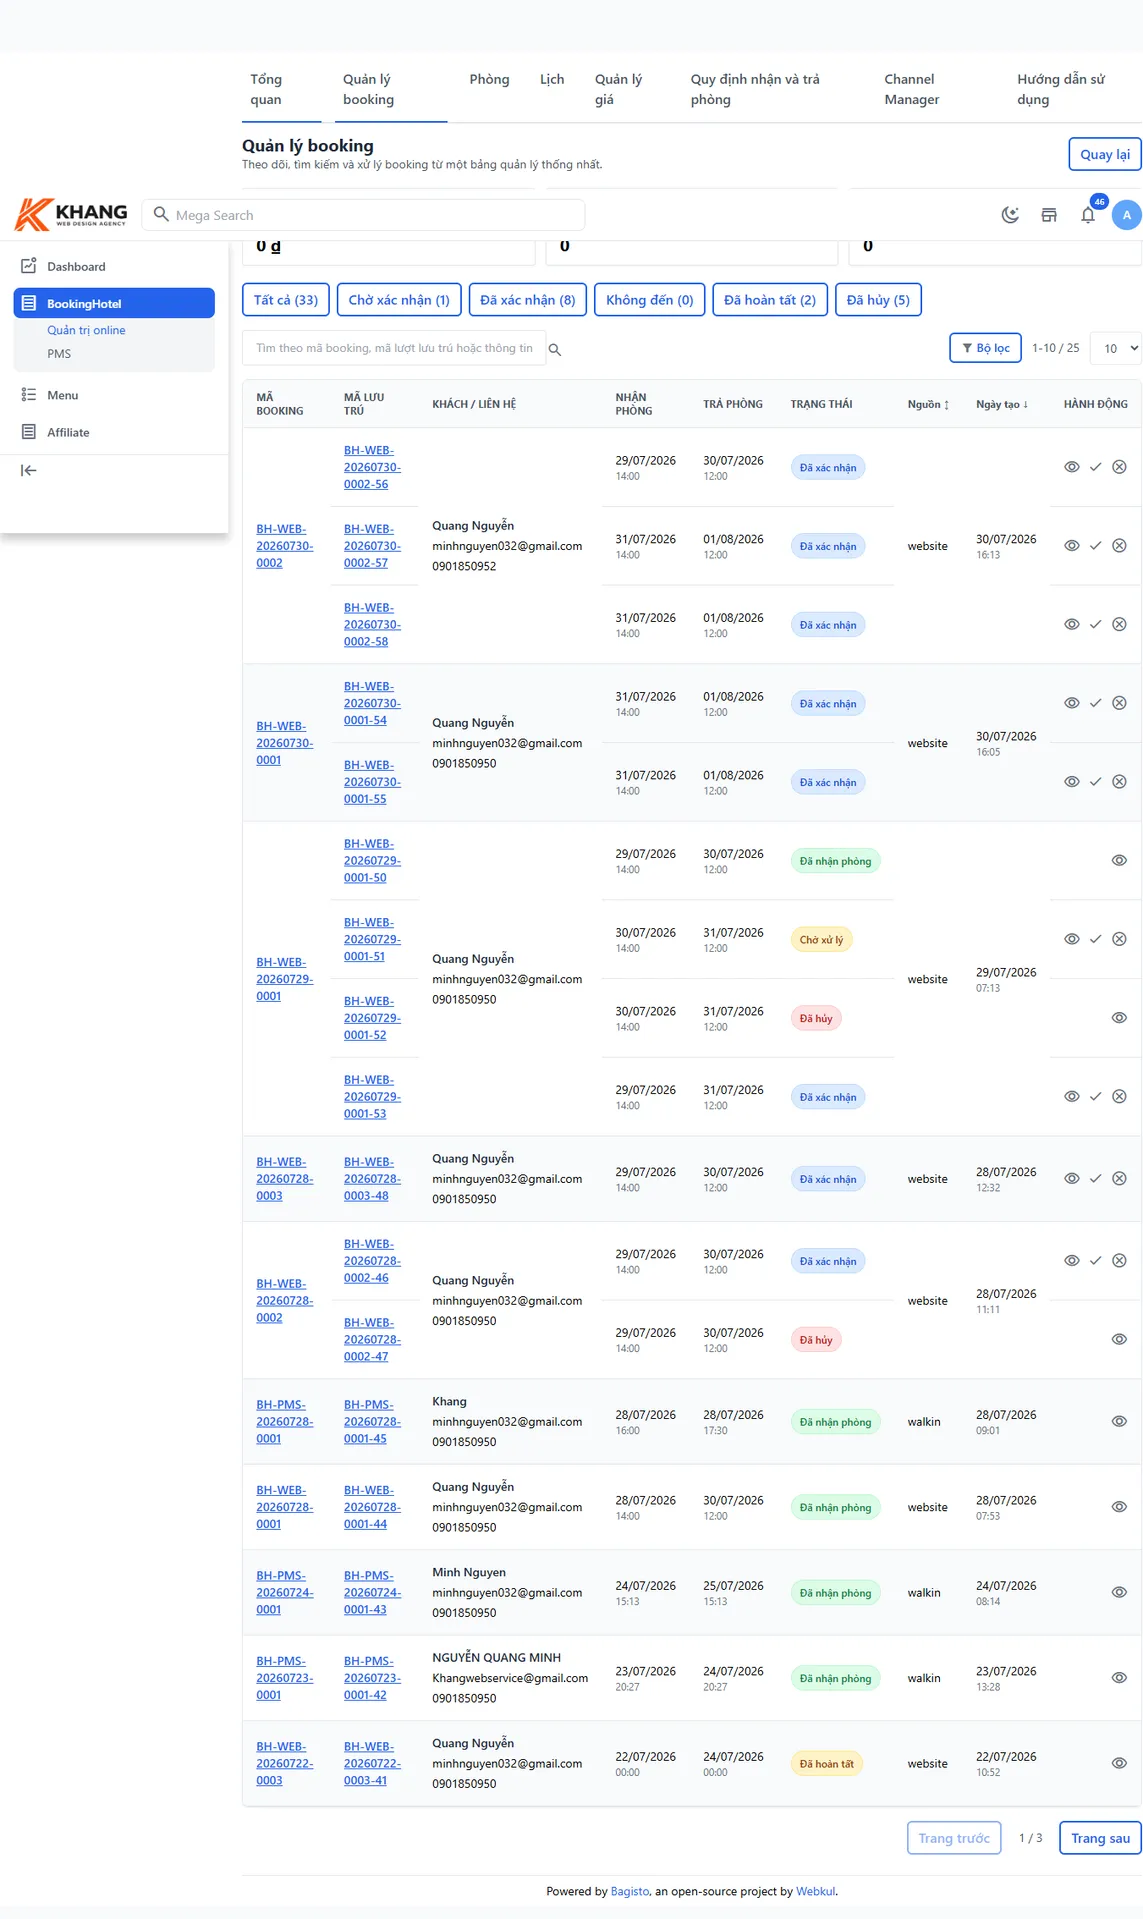Confirm stay BH-WEB-20260730-0002-56 with check icon
This screenshot has width=1143, height=1919.
click(1095, 467)
